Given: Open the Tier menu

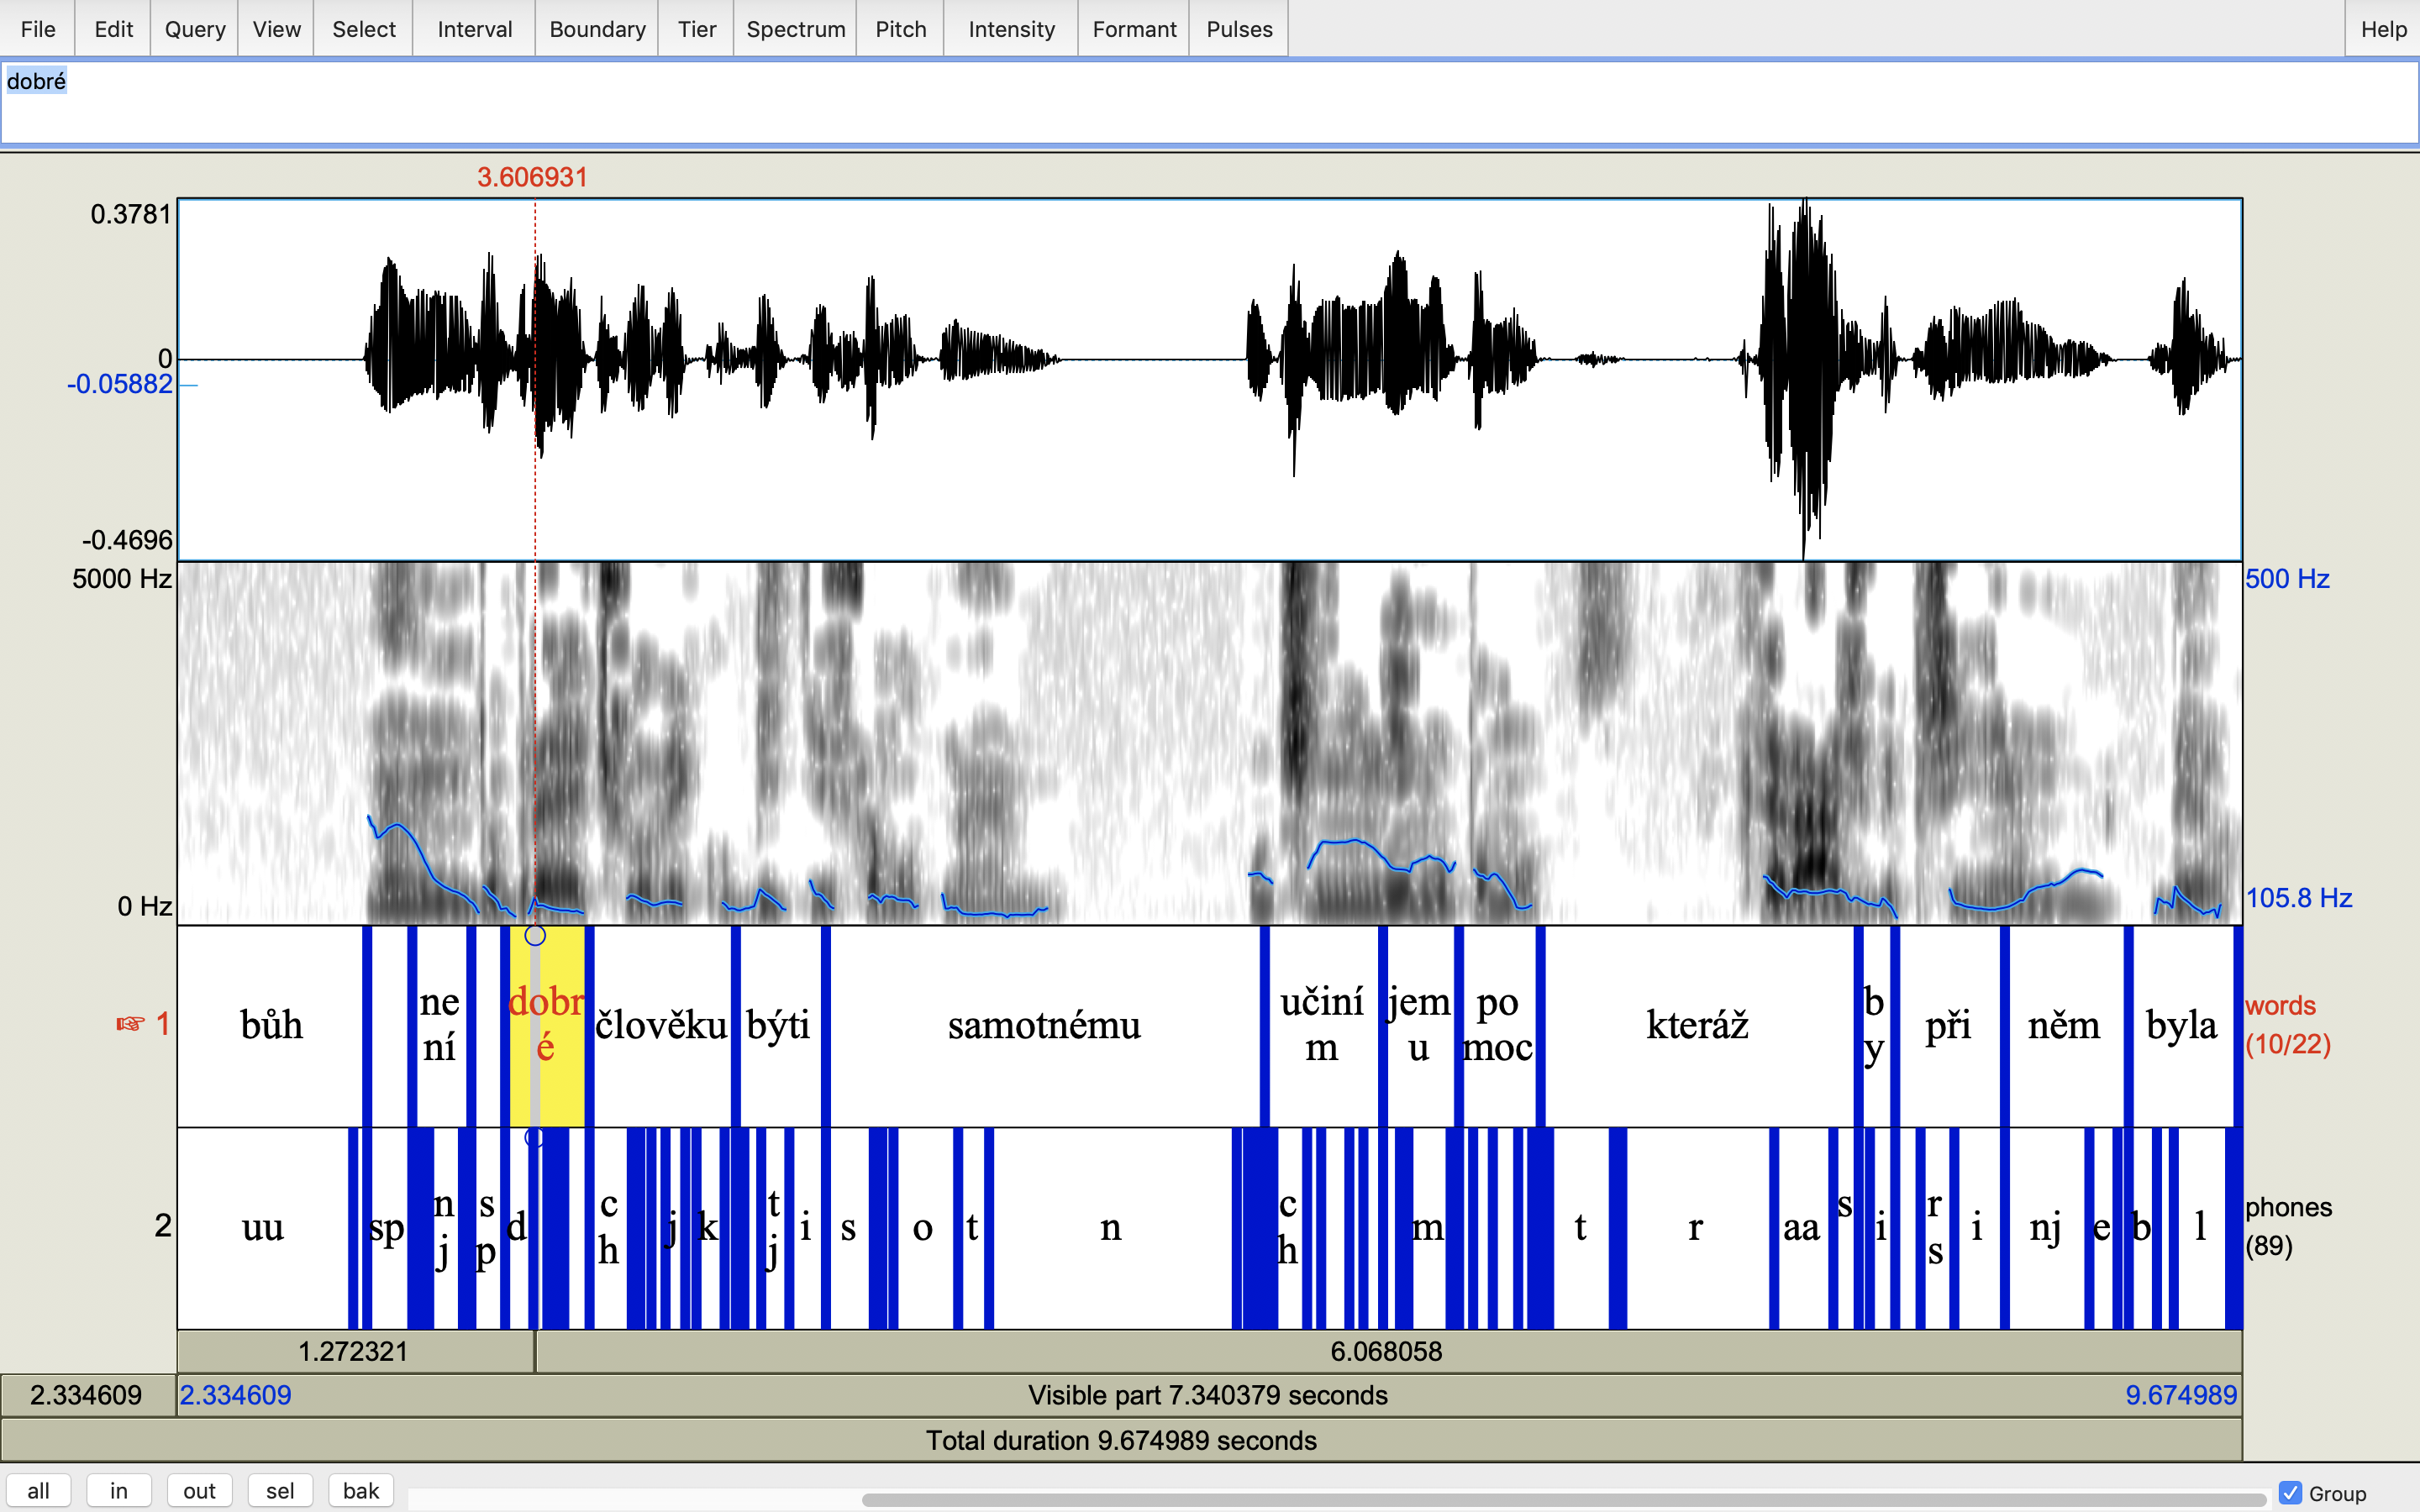Looking at the screenshot, I should (696, 29).
